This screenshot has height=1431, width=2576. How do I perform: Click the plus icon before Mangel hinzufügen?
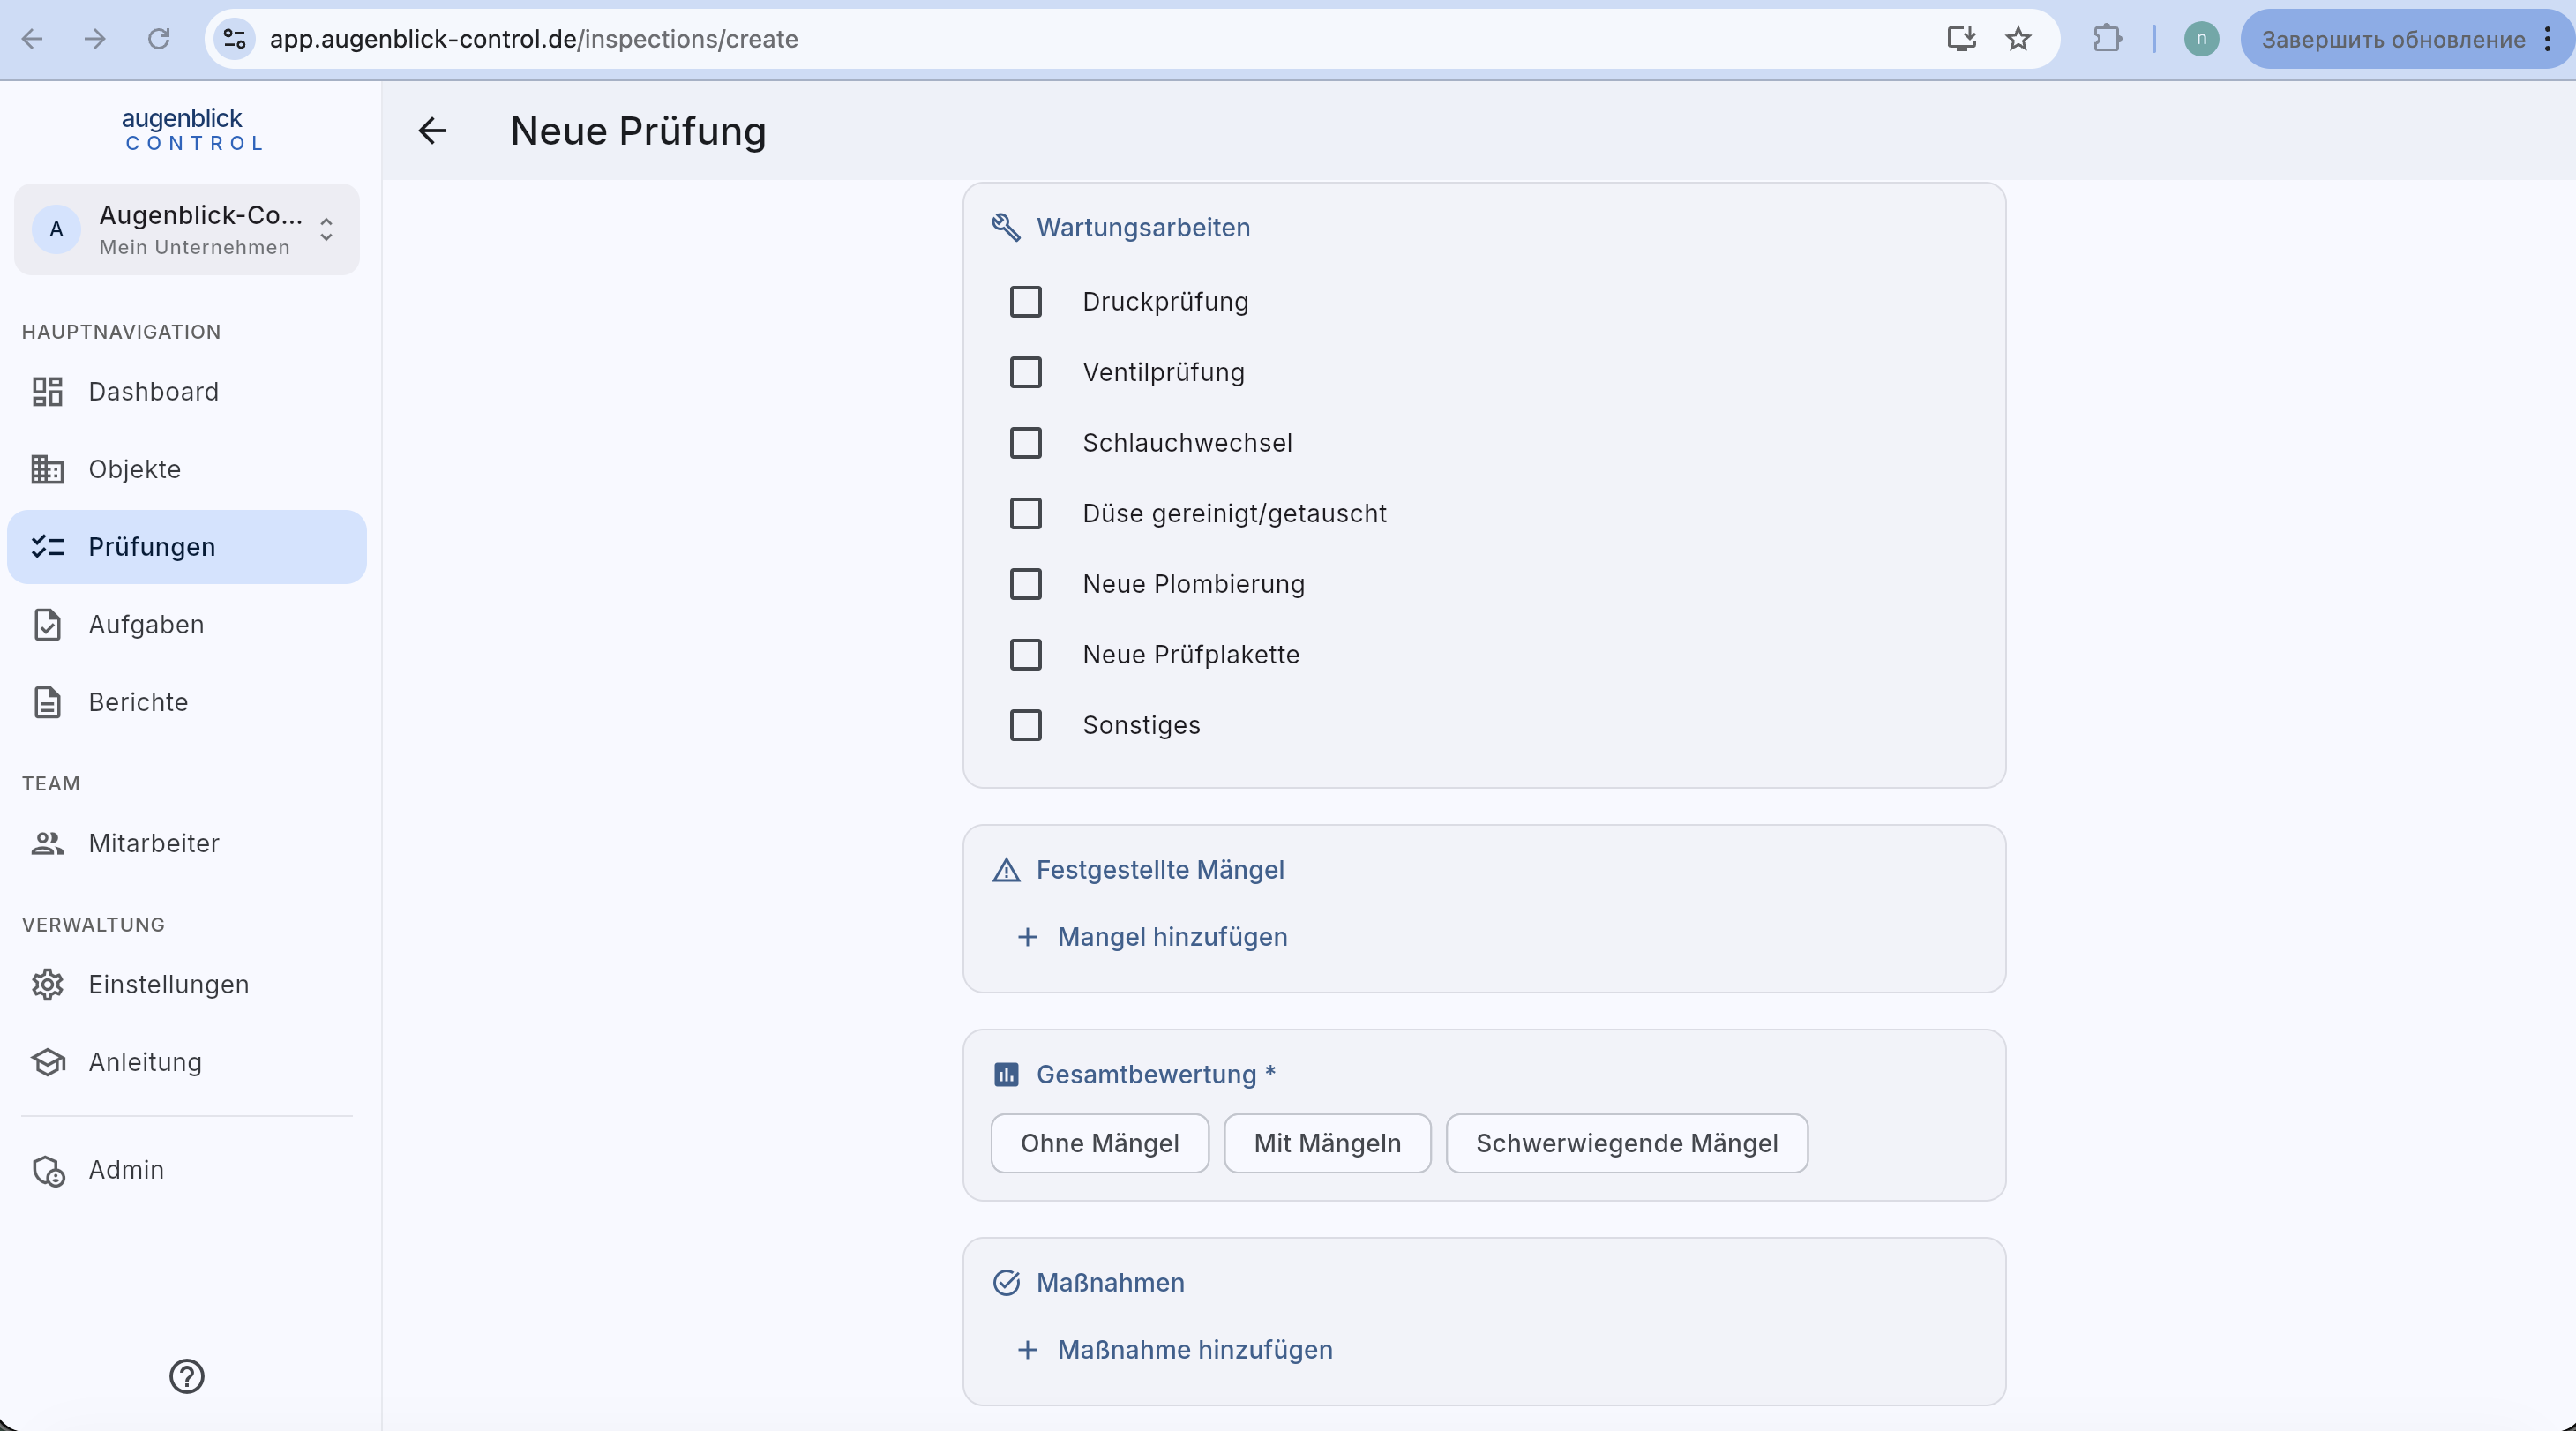pos(1027,937)
